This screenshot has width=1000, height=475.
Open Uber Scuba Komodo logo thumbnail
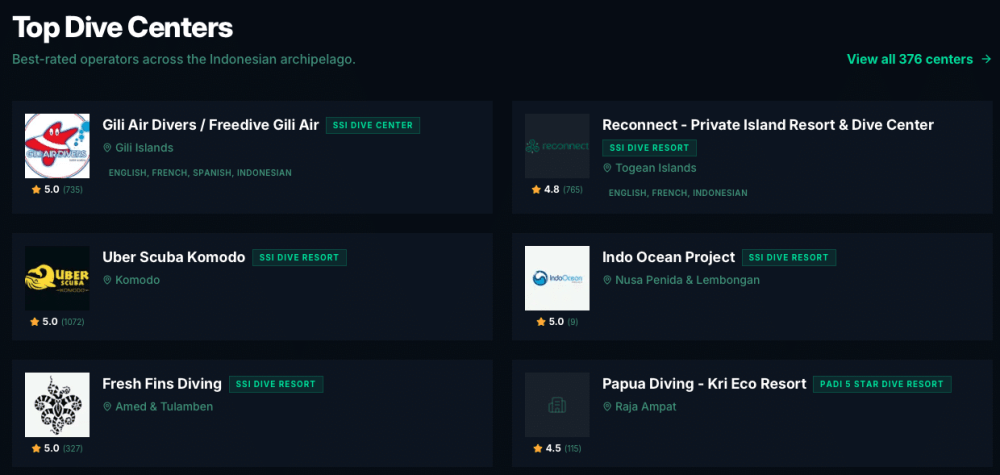click(x=57, y=279)
